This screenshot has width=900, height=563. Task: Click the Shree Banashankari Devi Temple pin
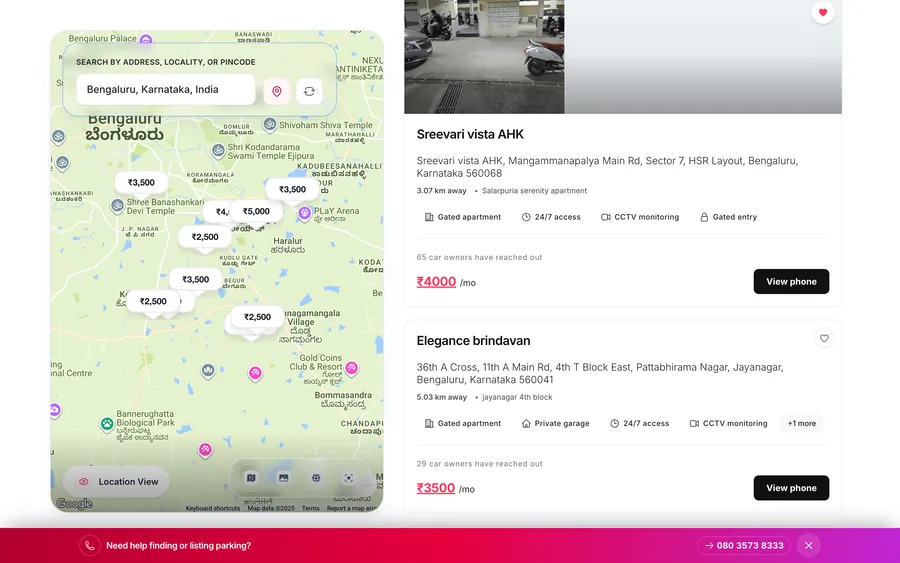click(x=117, y=205)
